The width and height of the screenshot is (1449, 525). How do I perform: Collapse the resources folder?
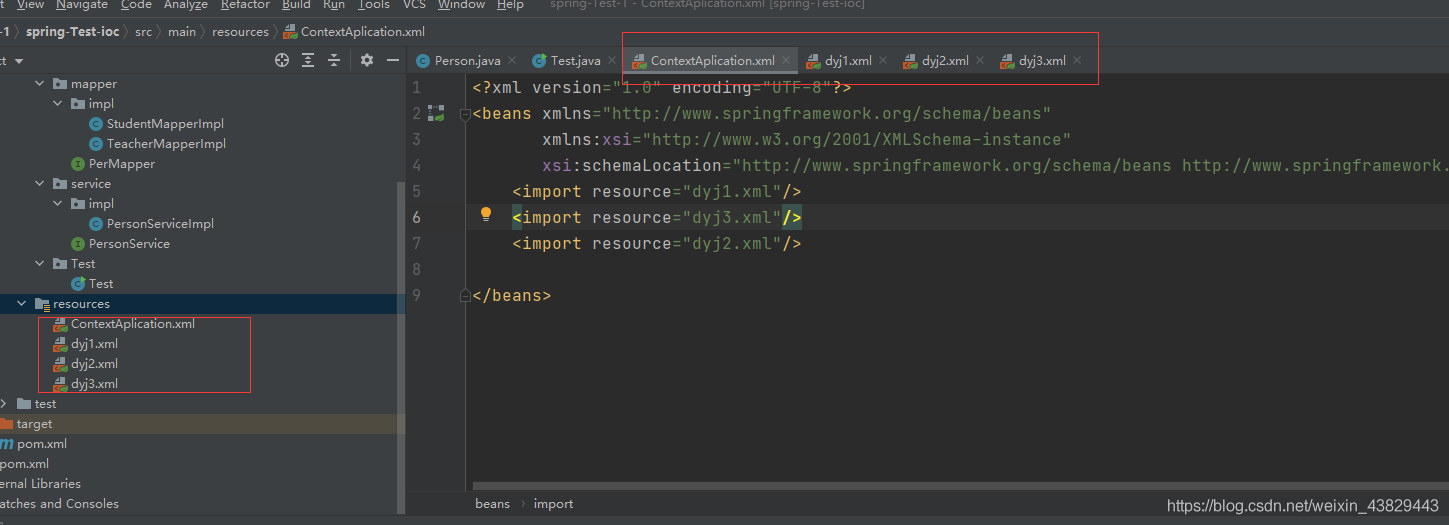[x=22, y=304]
